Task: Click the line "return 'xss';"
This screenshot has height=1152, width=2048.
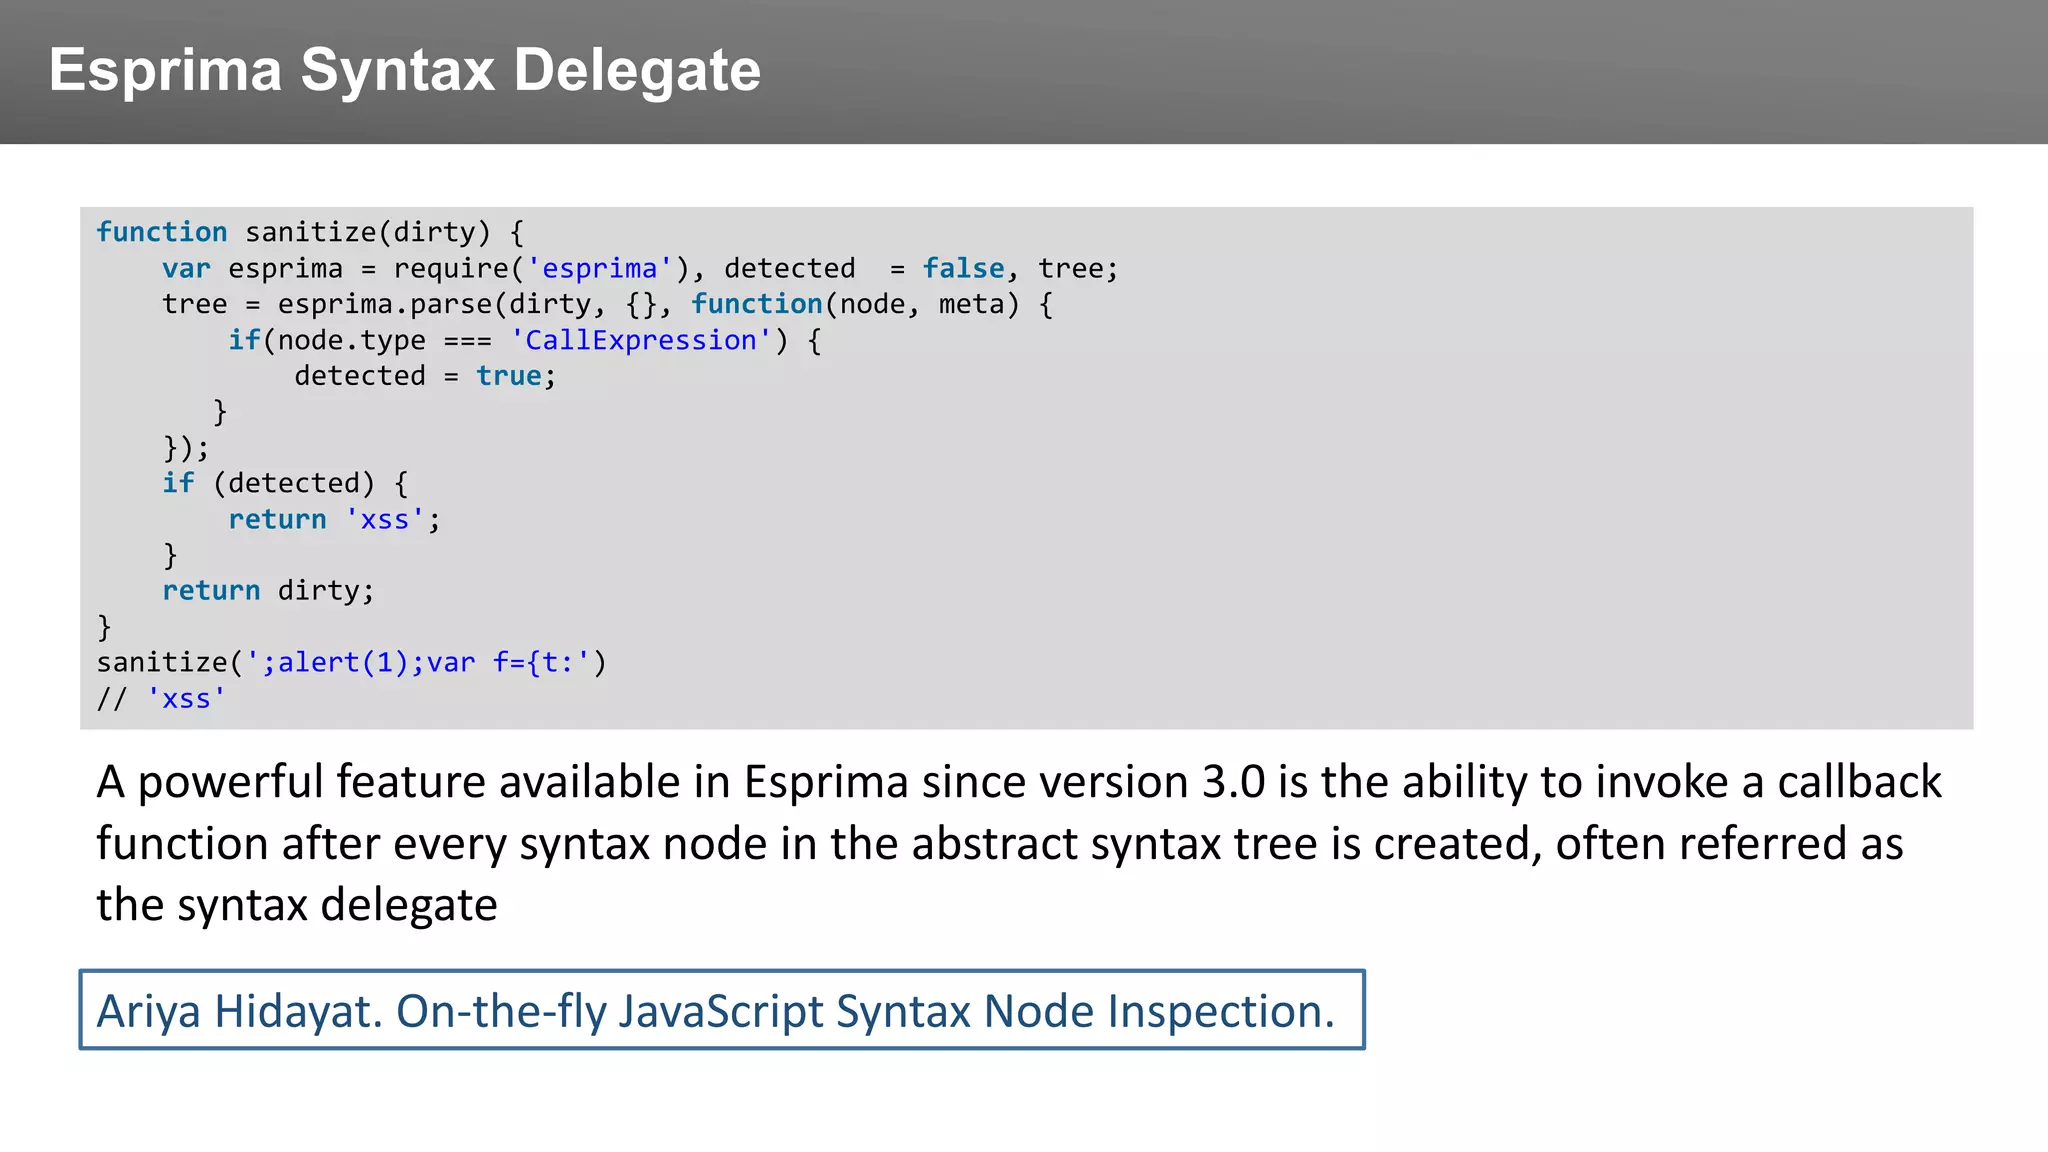Action: 334,520
